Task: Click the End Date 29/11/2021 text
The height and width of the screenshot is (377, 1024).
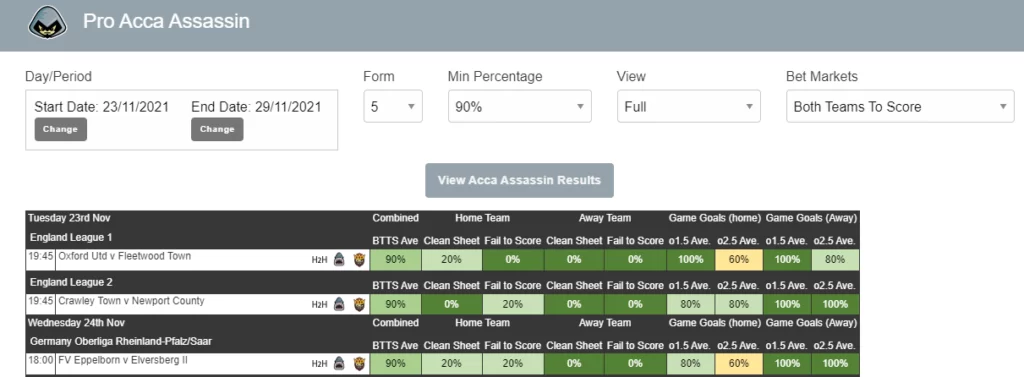Action: pos(256,107)
